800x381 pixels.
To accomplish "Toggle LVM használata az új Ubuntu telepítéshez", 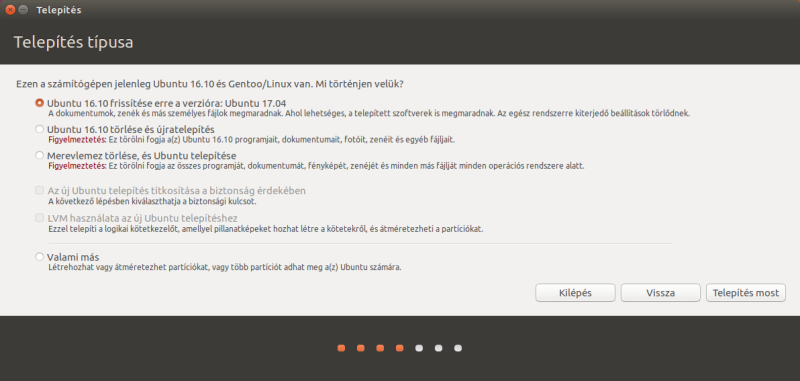I will coord(39,218).
